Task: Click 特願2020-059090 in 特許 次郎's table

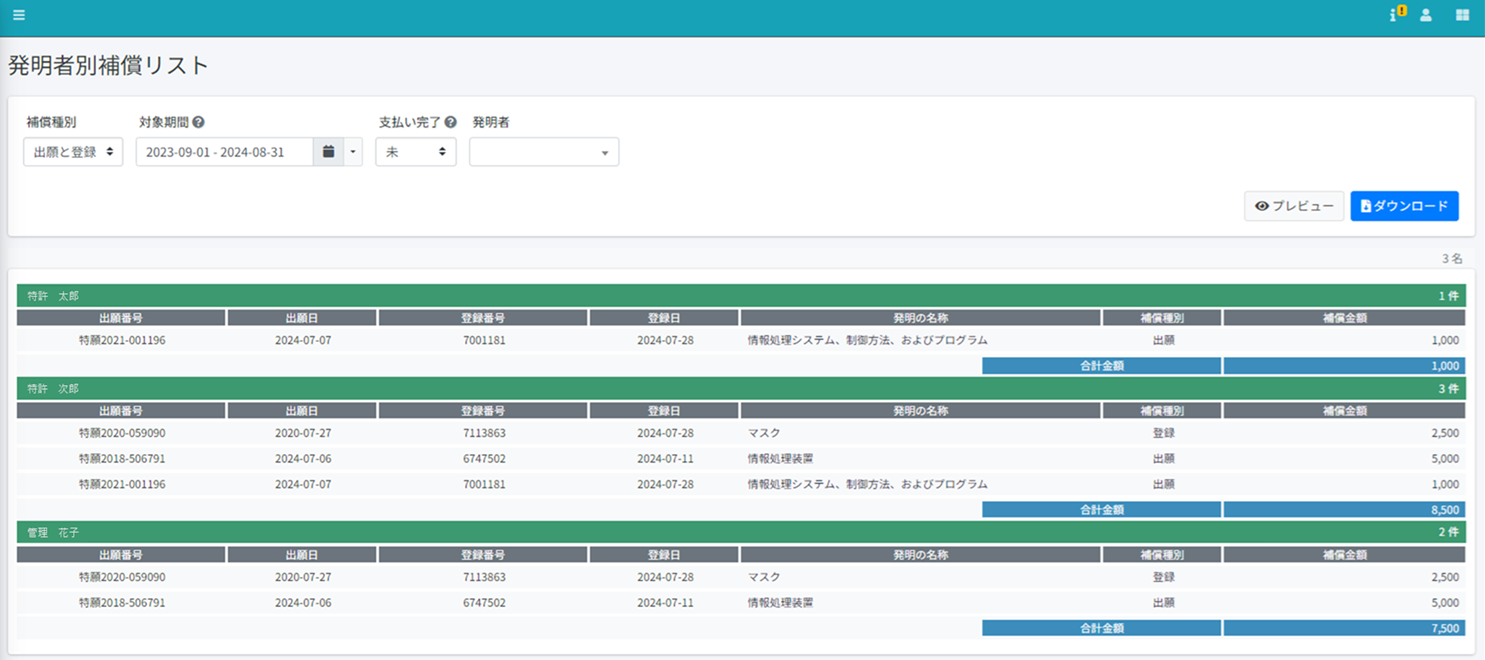Action: 122,433
